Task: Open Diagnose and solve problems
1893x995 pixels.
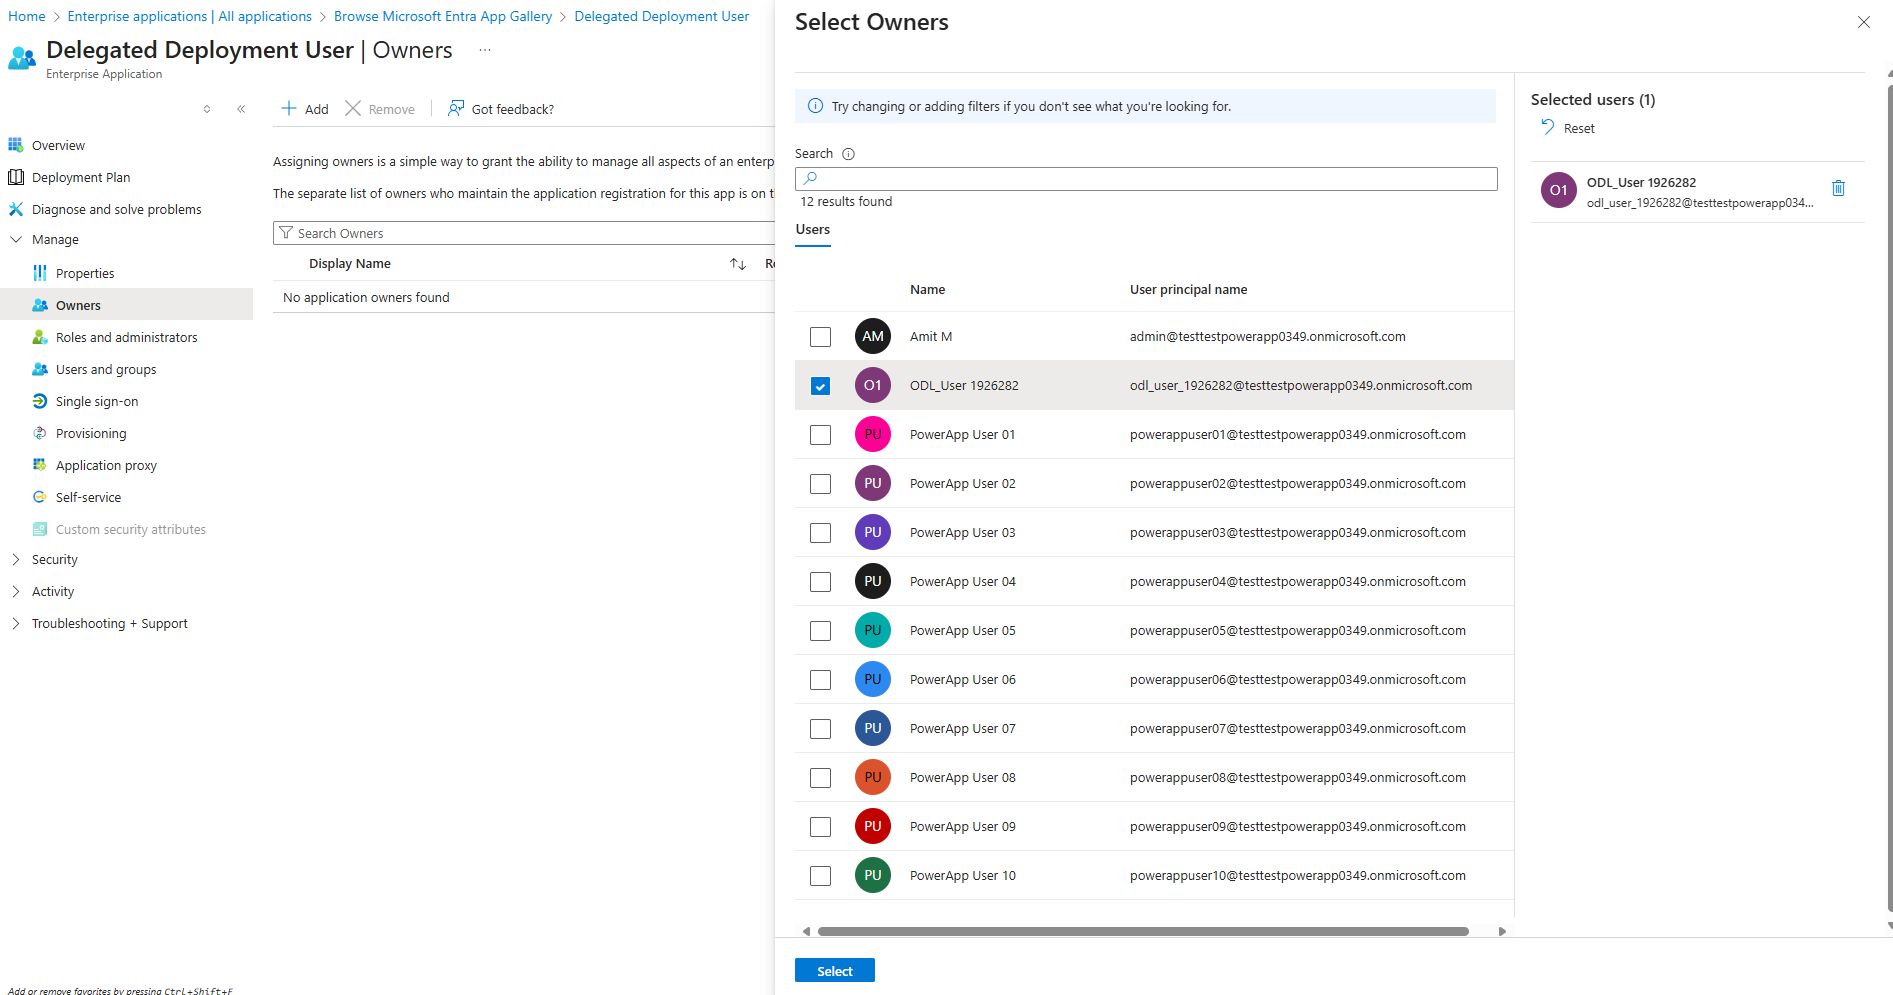Action: (116, 209)
